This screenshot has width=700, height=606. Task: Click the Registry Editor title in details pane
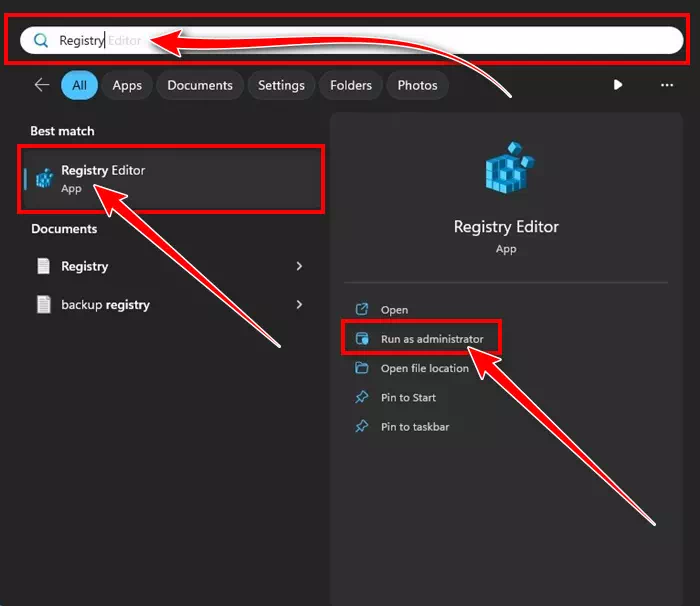coord(506,227)
